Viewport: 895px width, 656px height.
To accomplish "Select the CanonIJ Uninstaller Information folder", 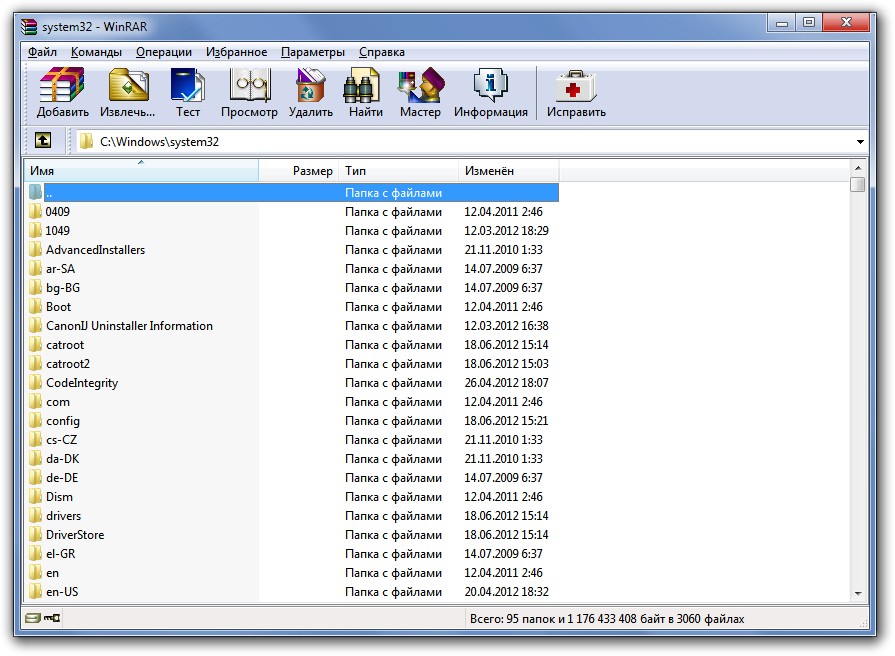I will 129,326.
